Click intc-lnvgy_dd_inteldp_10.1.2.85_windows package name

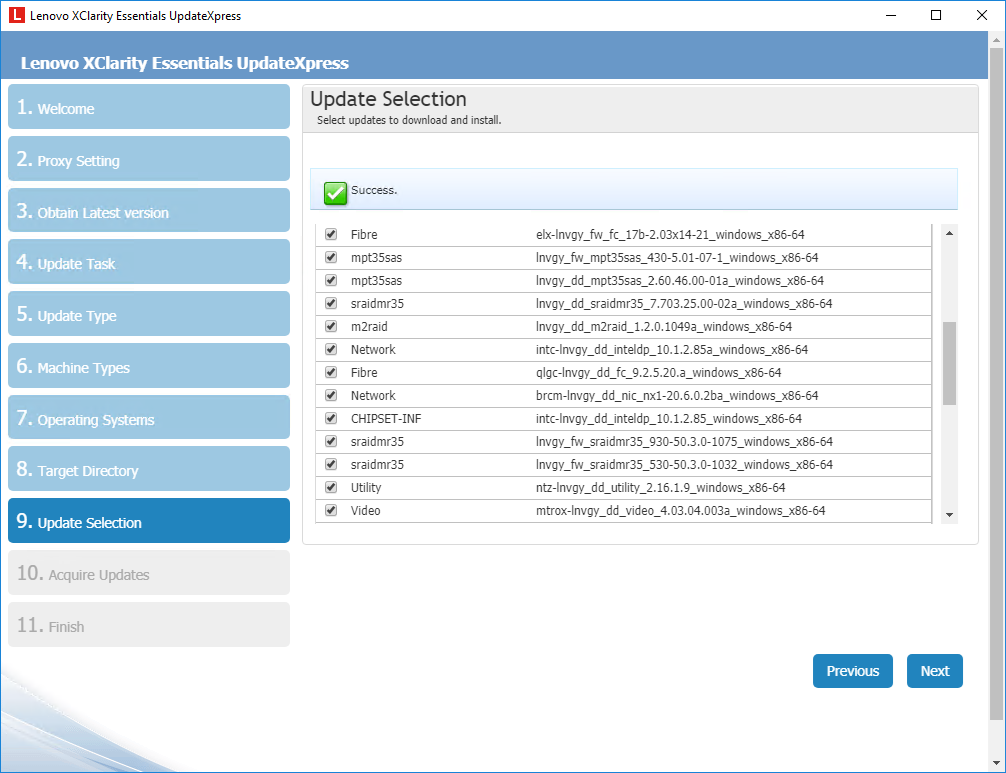pyautogui.click(x=669, y=418)
